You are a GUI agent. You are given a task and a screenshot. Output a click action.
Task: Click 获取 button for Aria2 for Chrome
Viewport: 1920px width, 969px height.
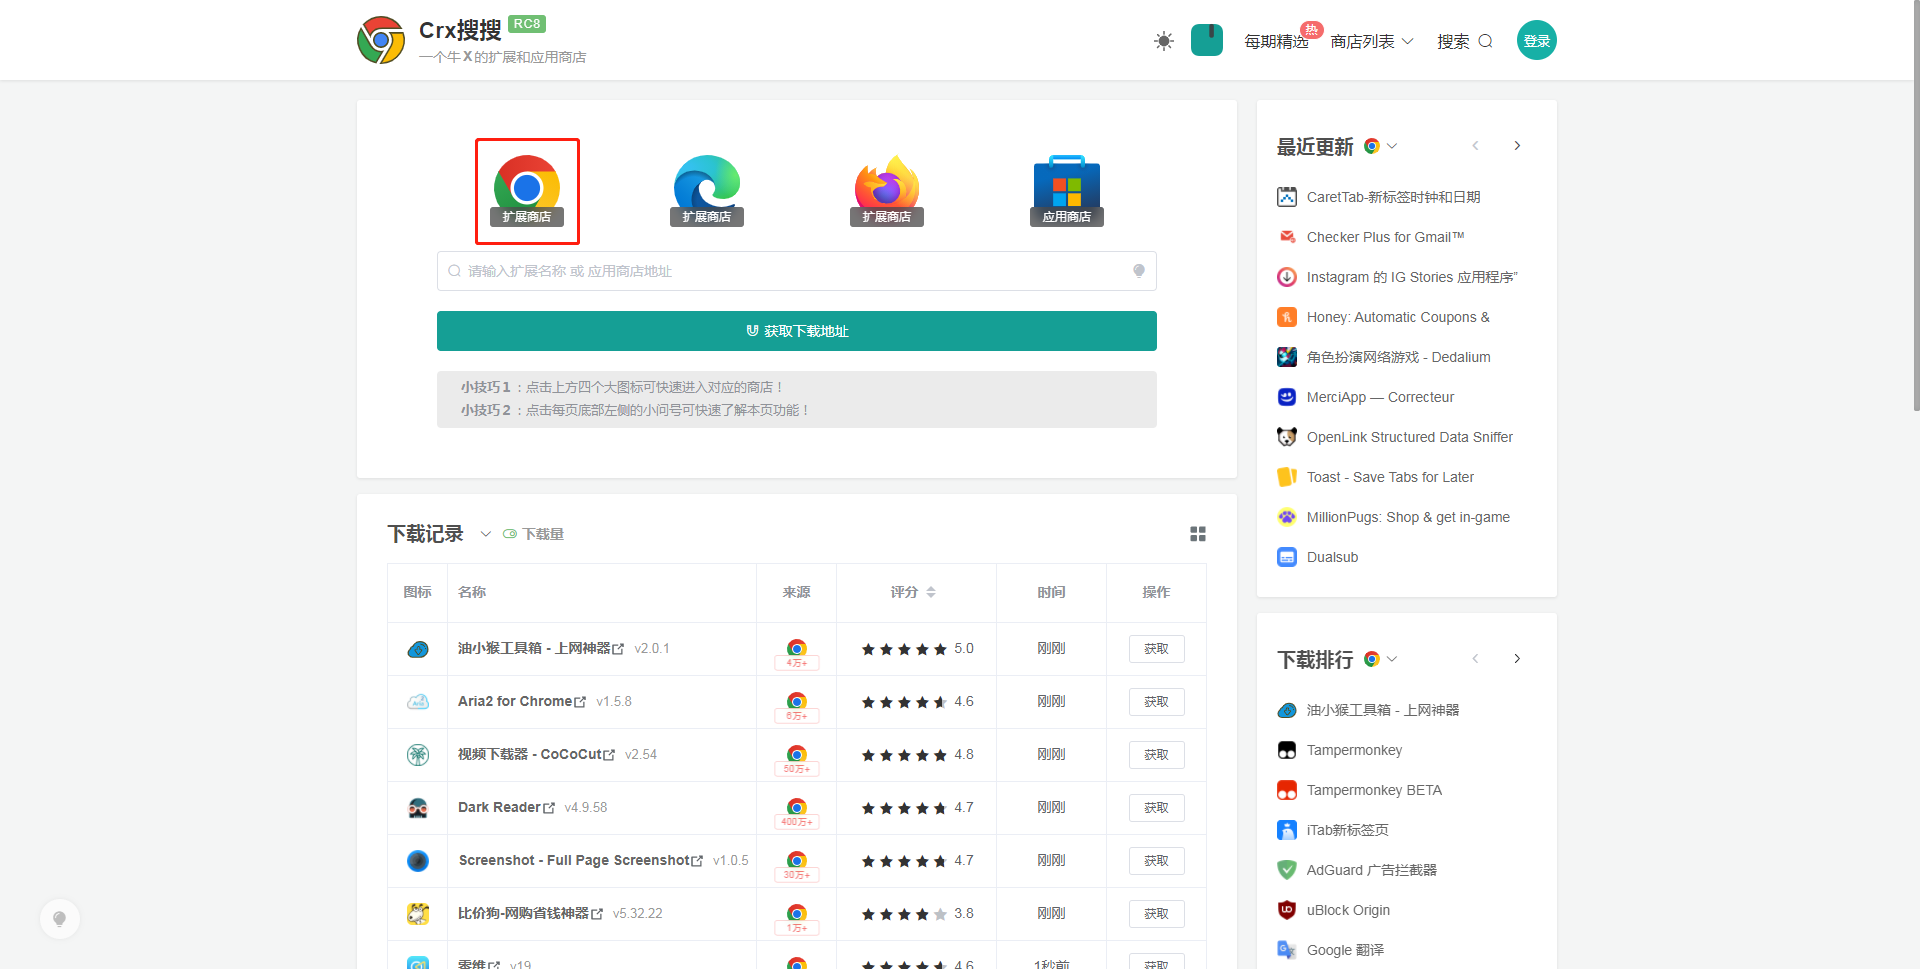pos(1157,702)
